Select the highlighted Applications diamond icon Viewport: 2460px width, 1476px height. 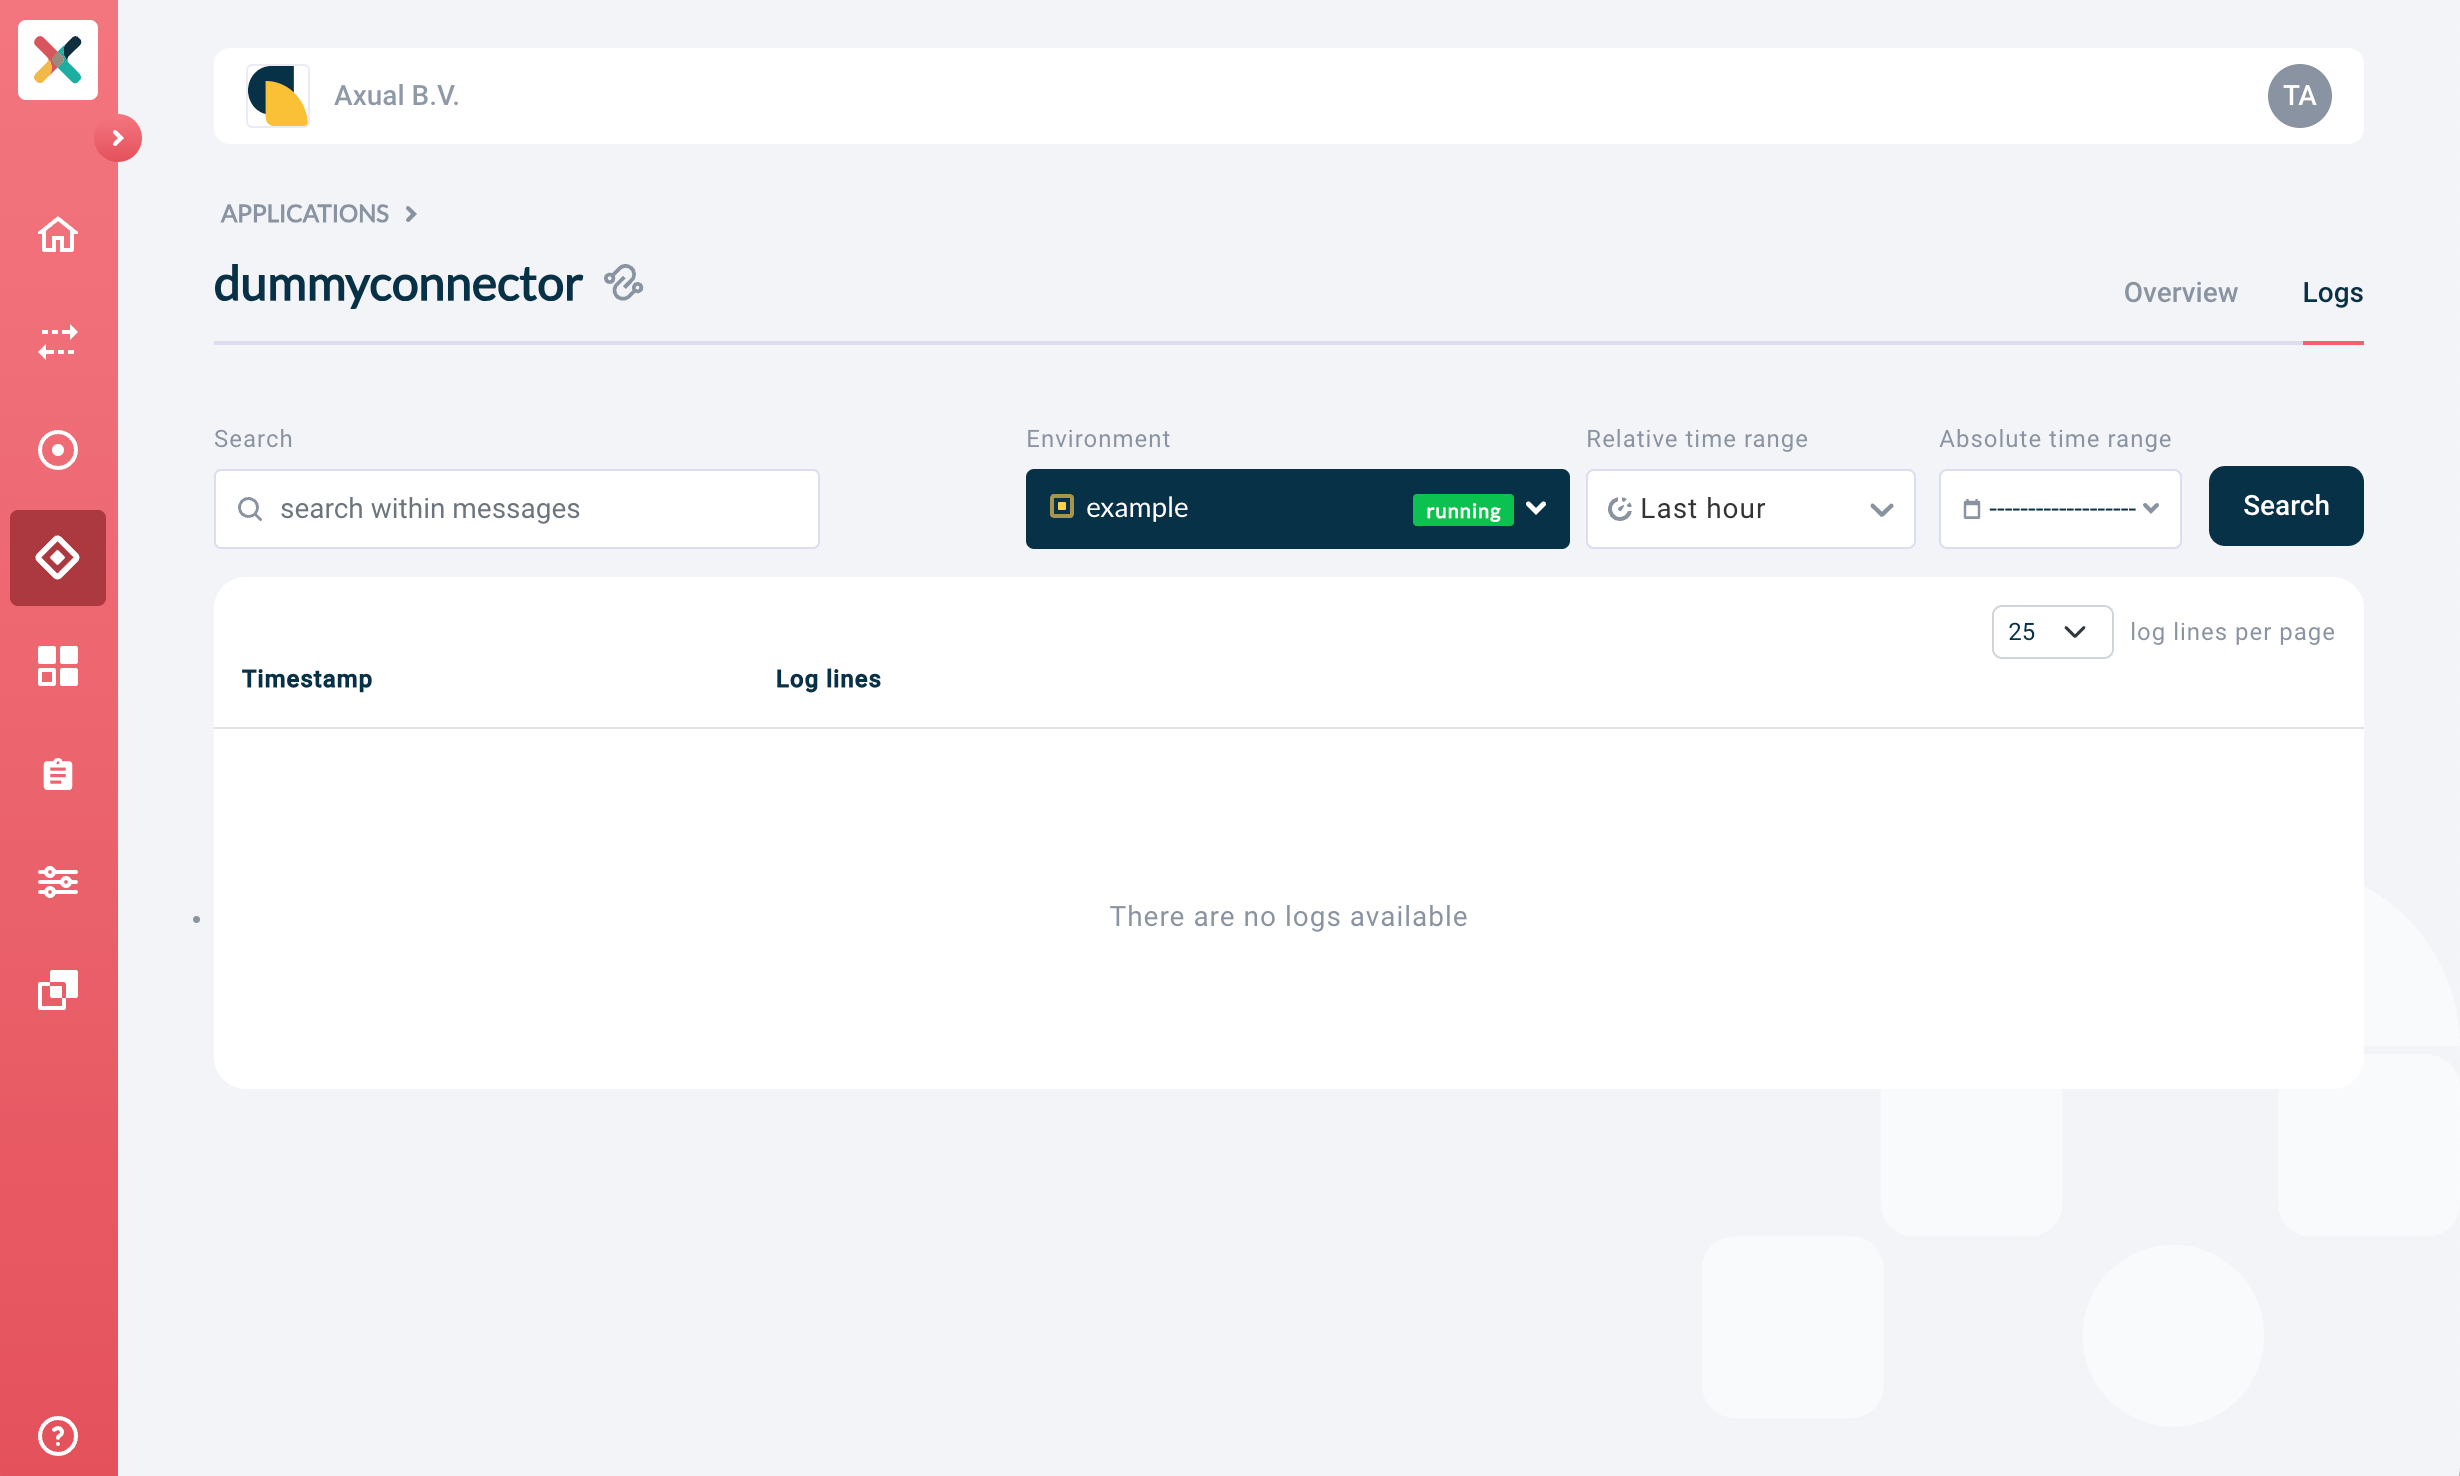(57, 558)
